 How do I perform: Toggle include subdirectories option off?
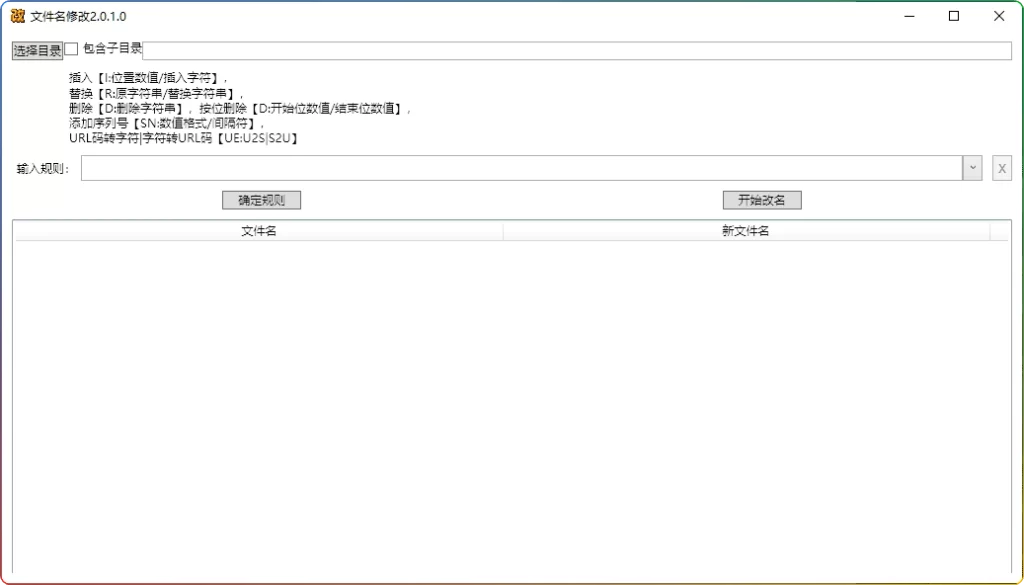pos(70,47)
